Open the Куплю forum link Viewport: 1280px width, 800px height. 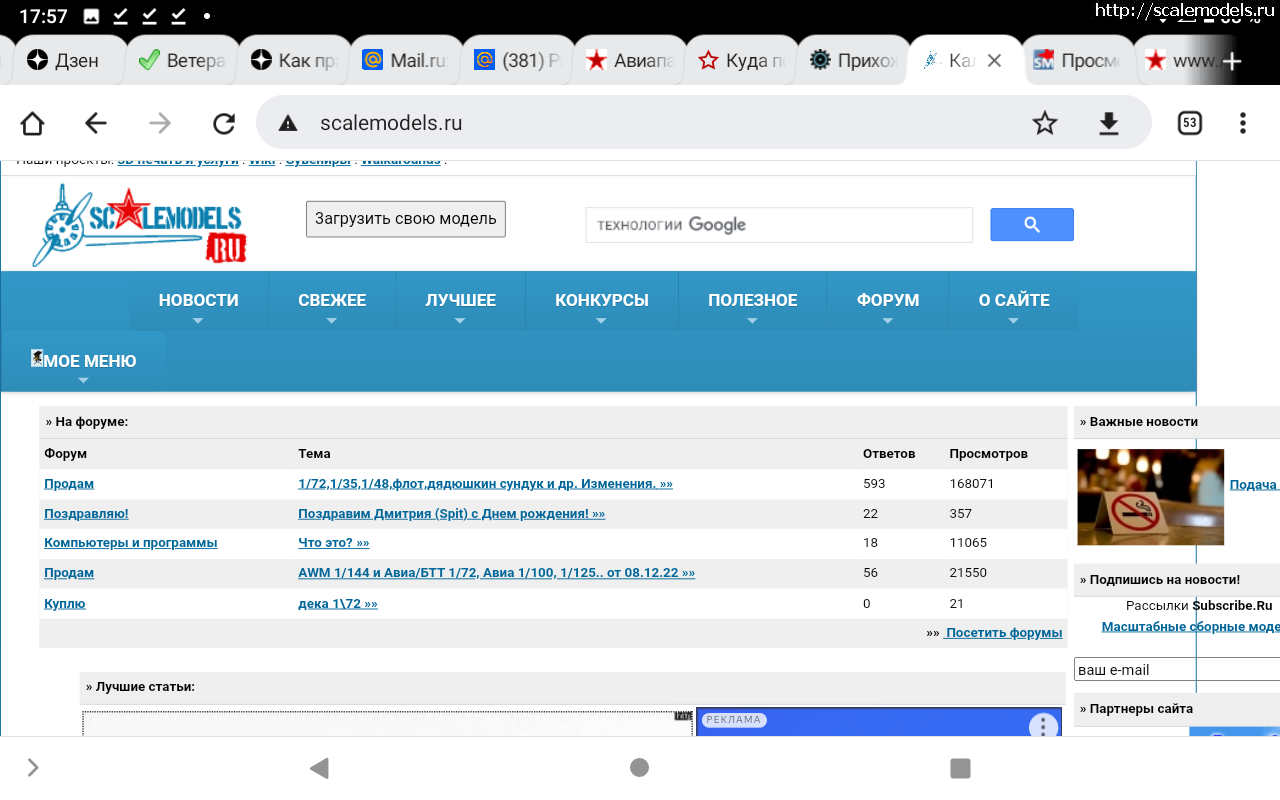(x=65, y=604)
